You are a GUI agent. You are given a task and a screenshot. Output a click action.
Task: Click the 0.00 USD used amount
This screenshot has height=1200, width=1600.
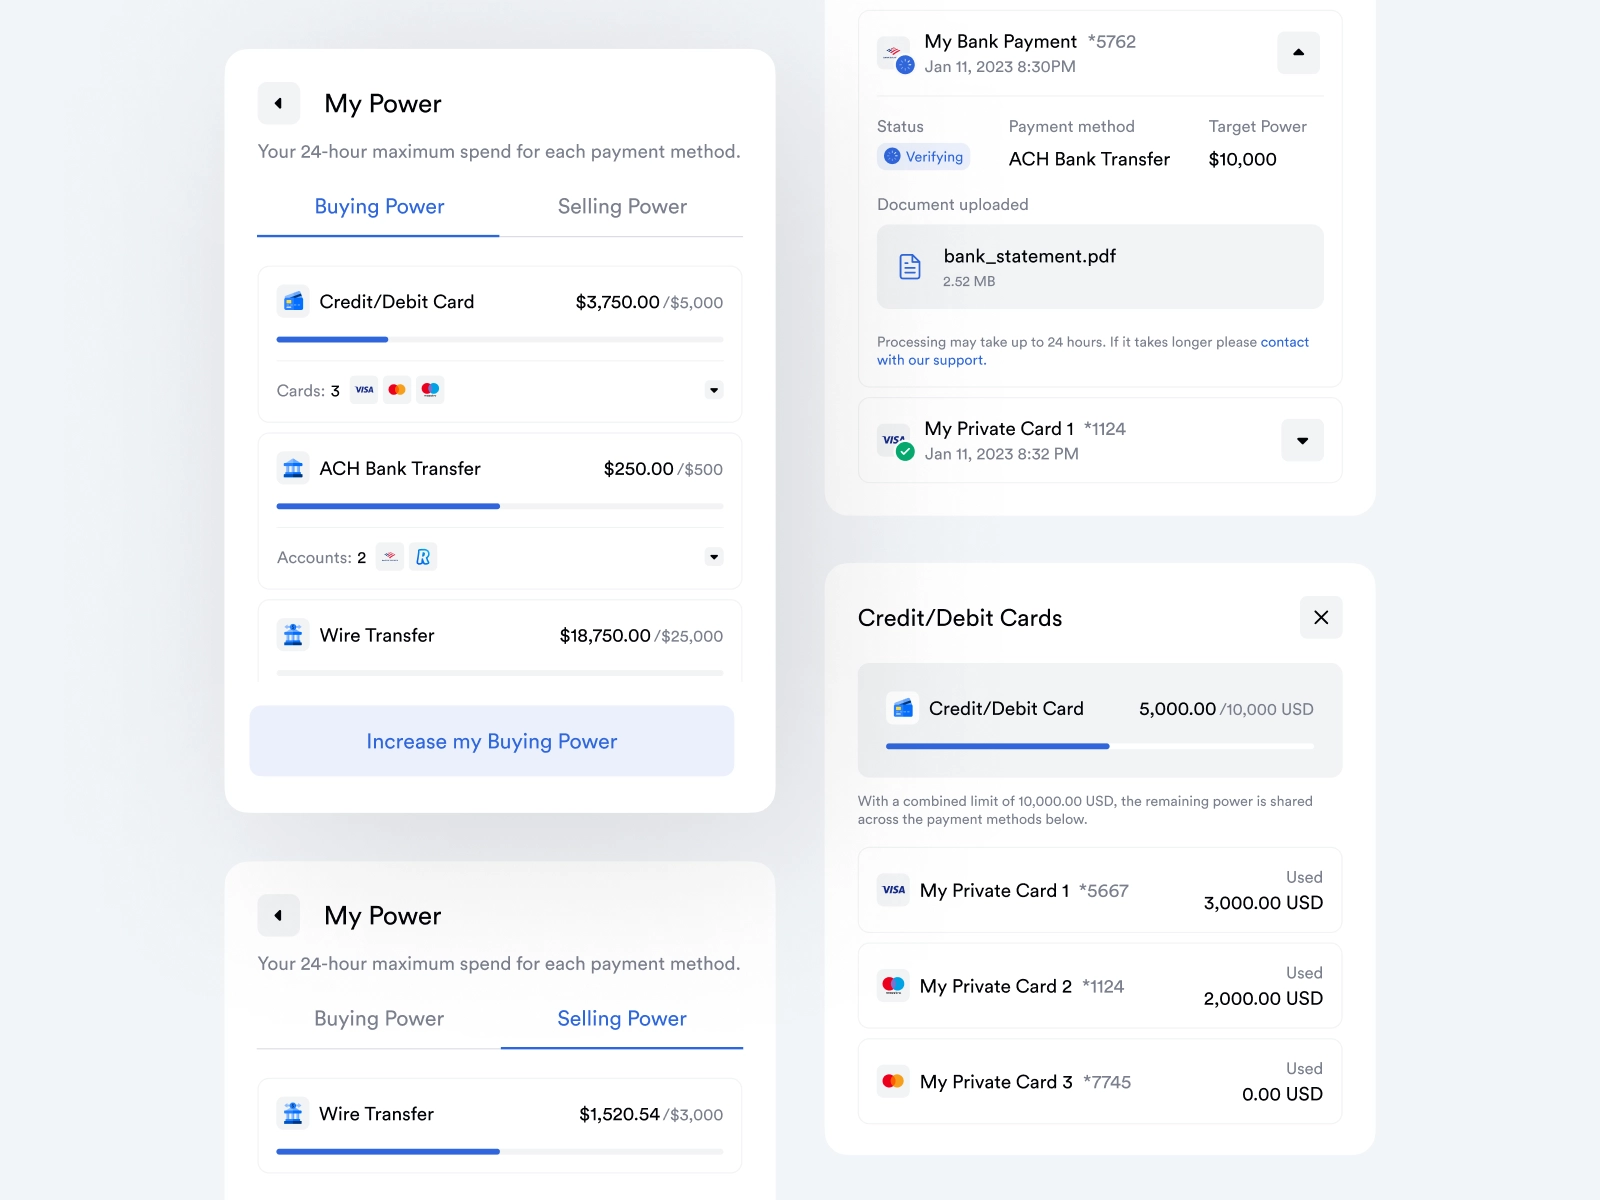click(x=1282, y=1094)
